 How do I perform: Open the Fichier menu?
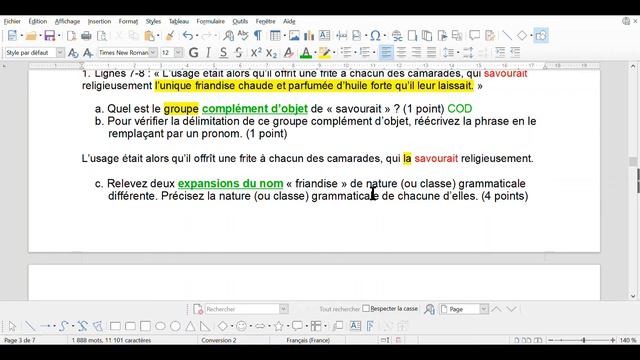[x=12, y=21]
